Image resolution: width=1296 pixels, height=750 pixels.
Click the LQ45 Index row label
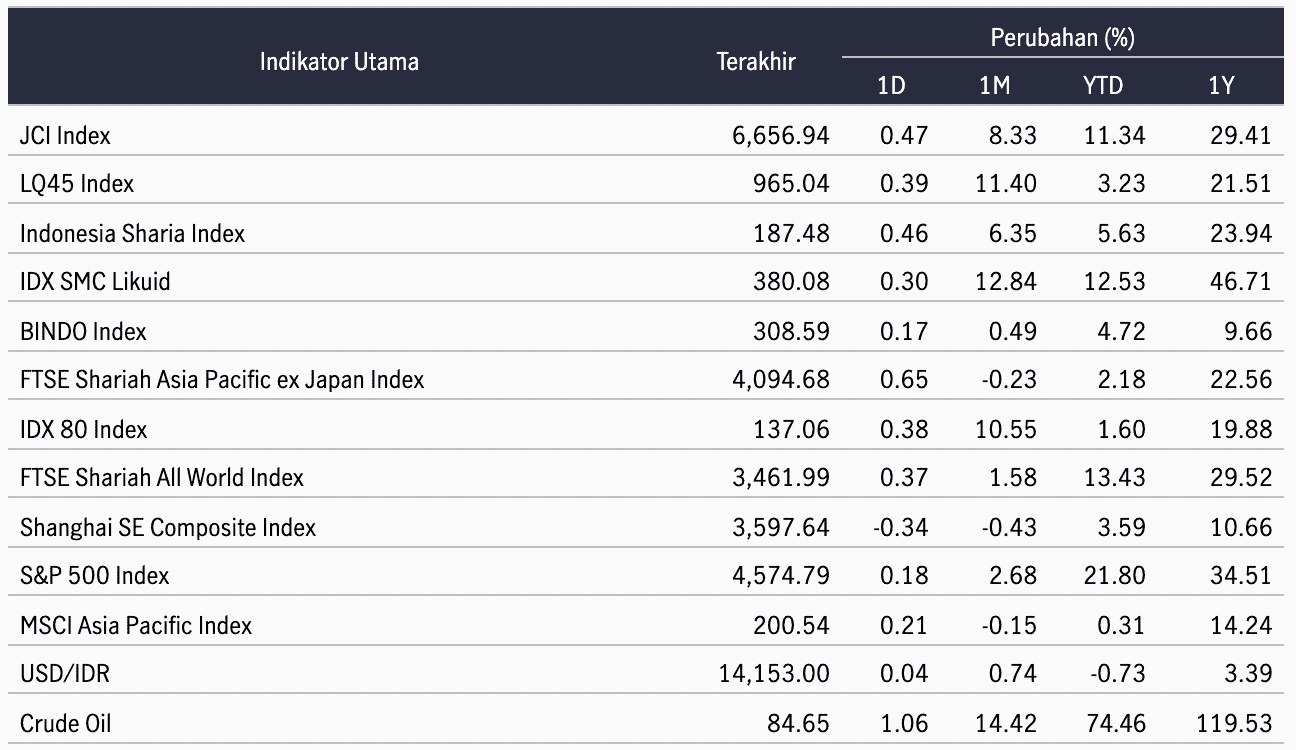(x=77, y=183)
